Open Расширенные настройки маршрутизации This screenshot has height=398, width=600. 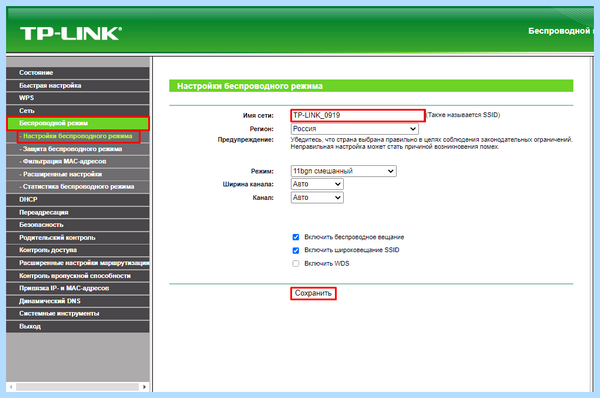click(78, 263)
